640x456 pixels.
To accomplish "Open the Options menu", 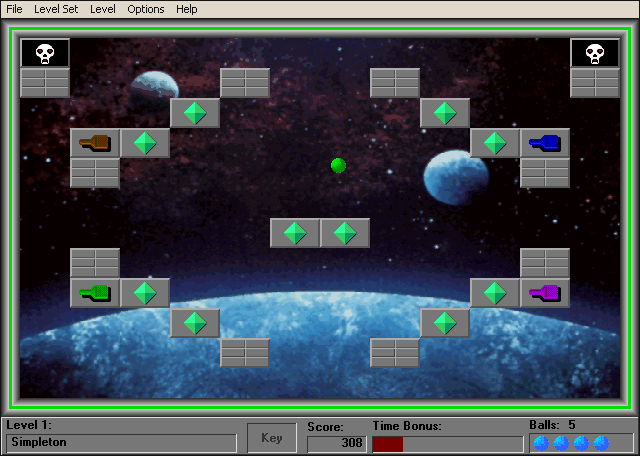I will coord(146,9).
